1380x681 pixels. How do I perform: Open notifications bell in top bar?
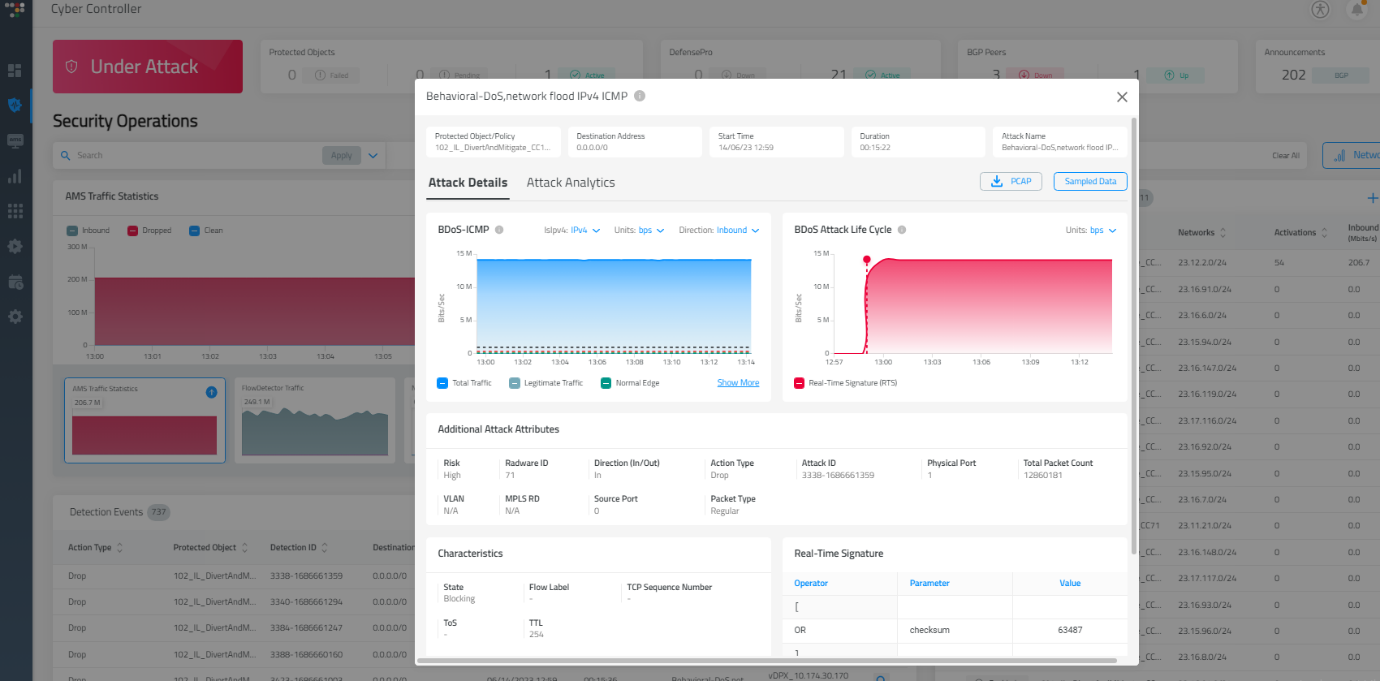click(1357, 9)
